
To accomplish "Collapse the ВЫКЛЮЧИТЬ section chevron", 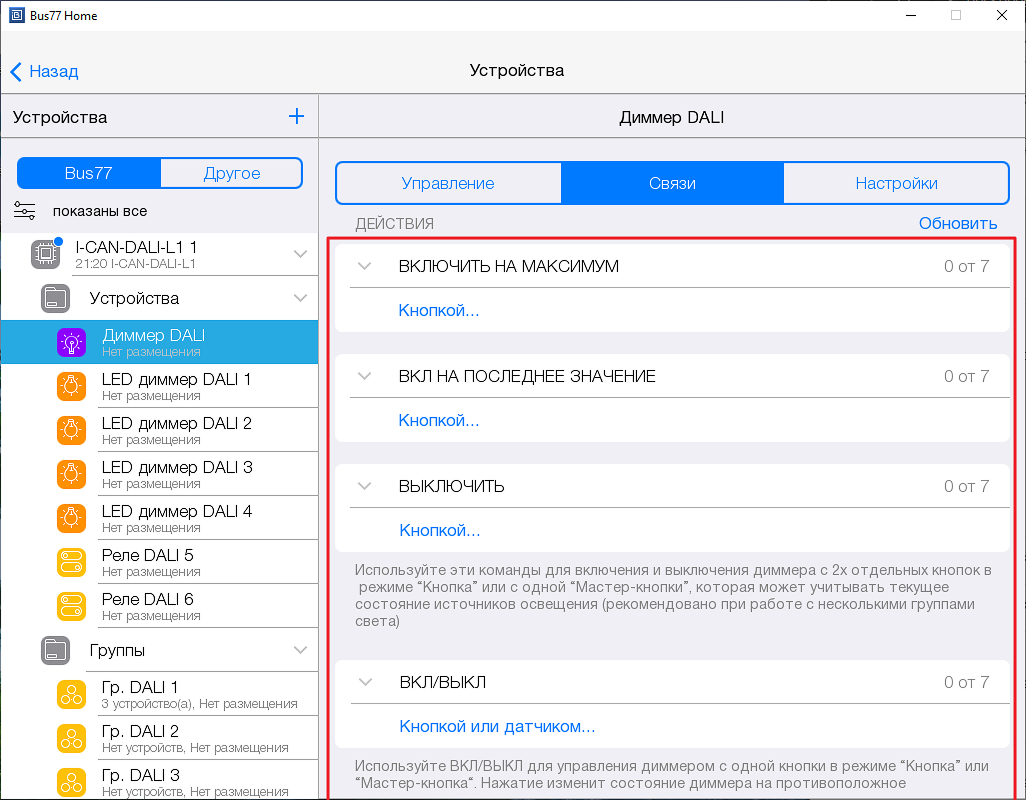I will (x=364, y=486).
